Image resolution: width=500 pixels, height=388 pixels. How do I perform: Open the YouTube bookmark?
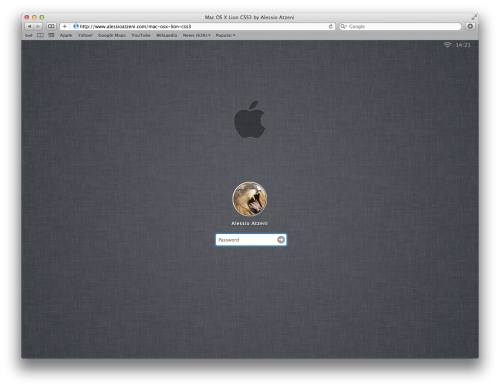(x=141, y=35)
